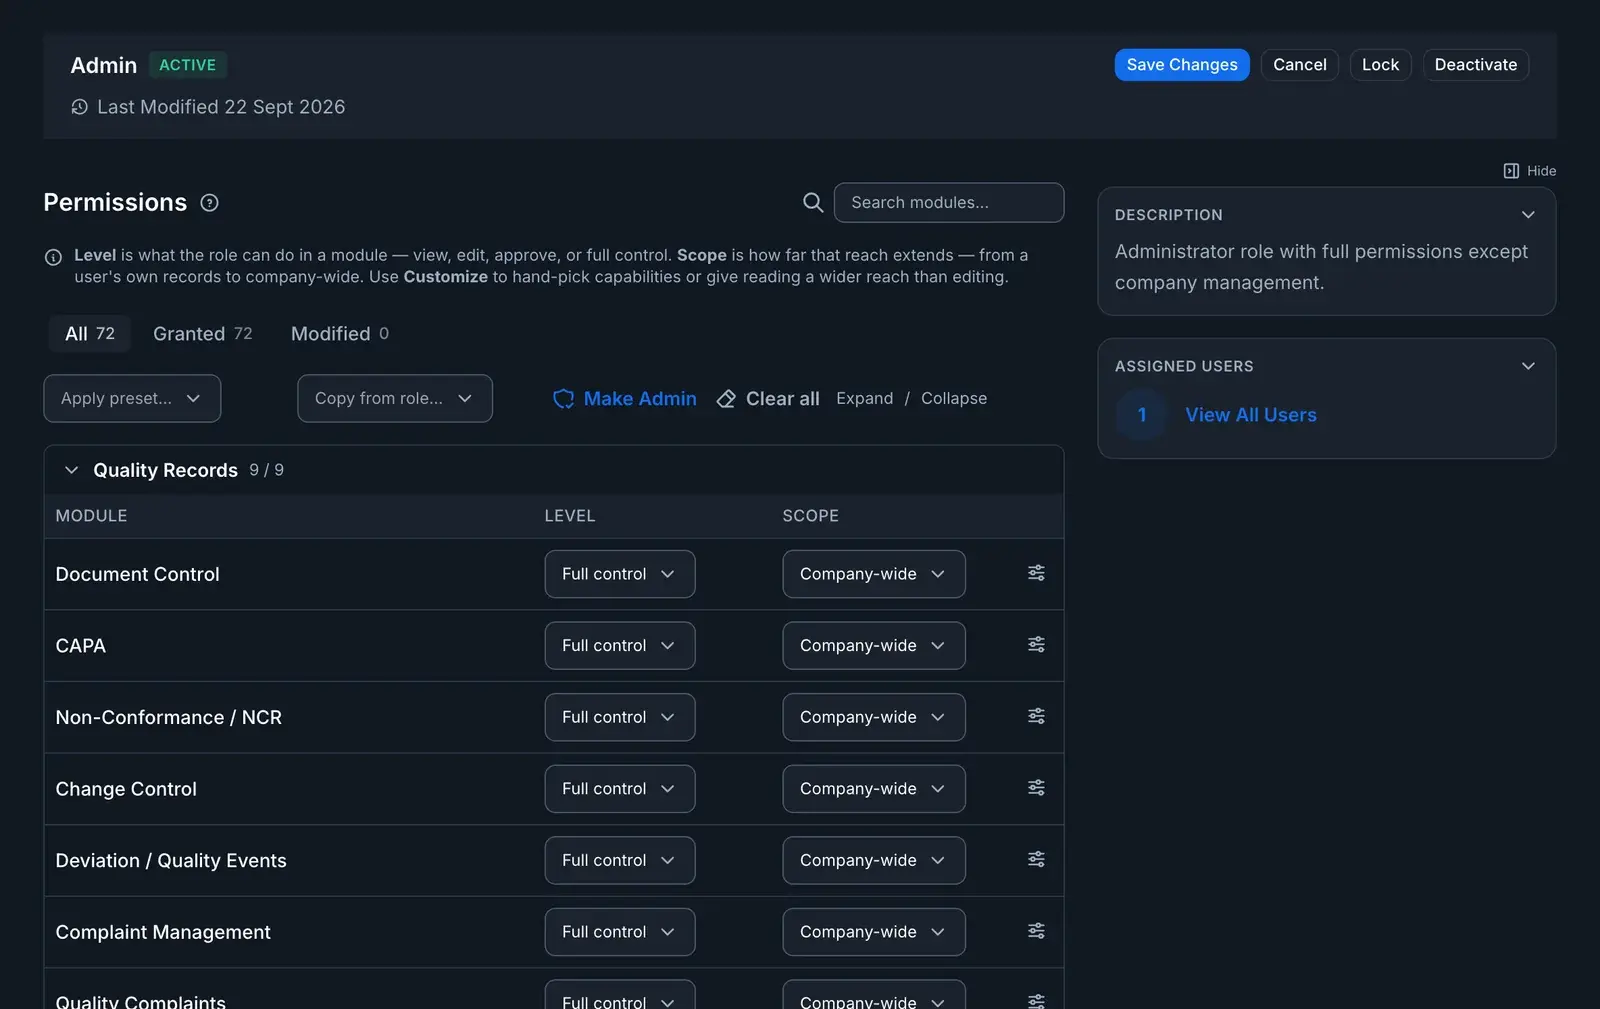Image resolution: width=1600 pixels, height=1009 pixels.
Task: Open customize sliders for Non-Conformance / NCR
Action: pyautogui.click(x=1036, y=716)
